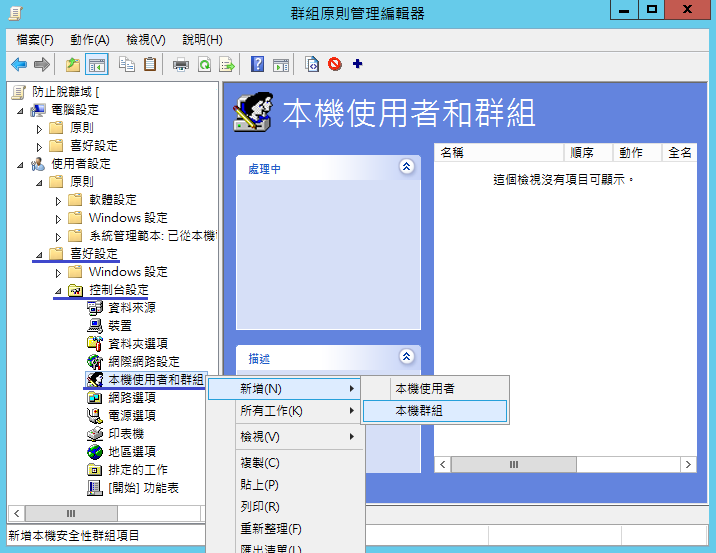Screen dimensions: 716x553
Task: Click the Print icon in toolbar
Action: [x=181, y=64]
